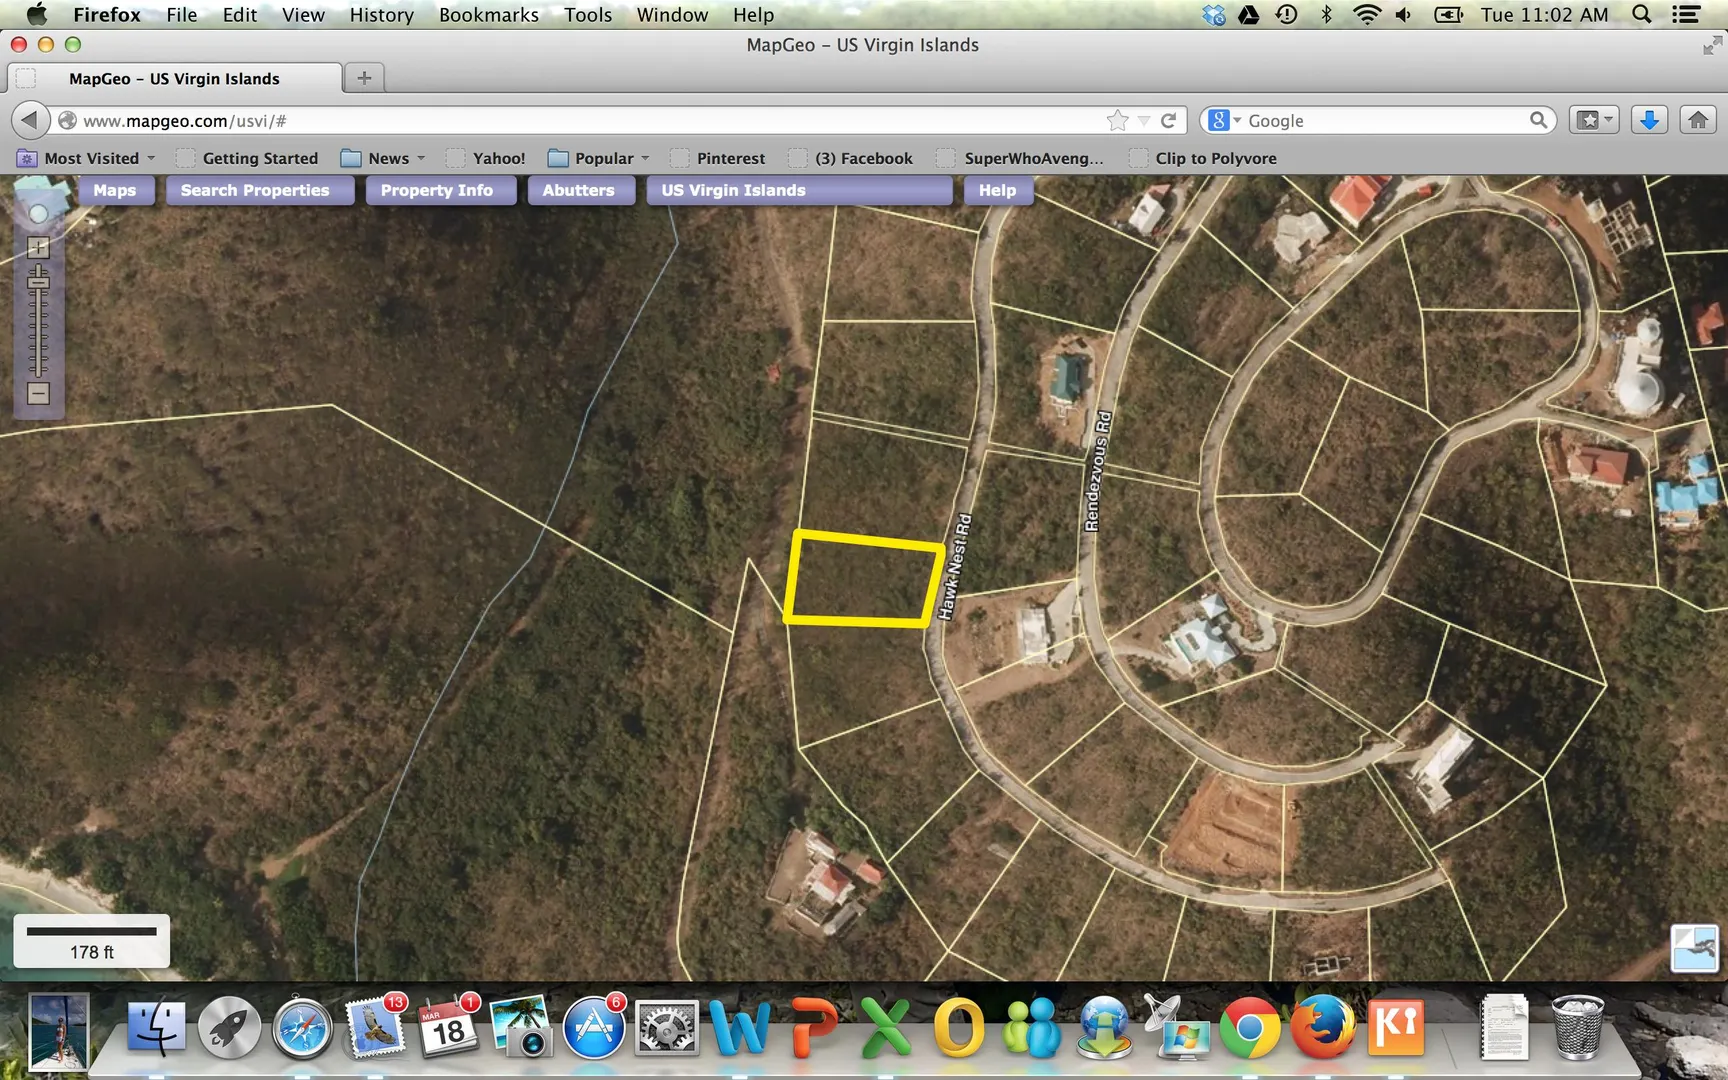Image resolution: width=1728 pixels, height=1080 pixels.
Task: Click the Property Info button
Action: point(437,190)
